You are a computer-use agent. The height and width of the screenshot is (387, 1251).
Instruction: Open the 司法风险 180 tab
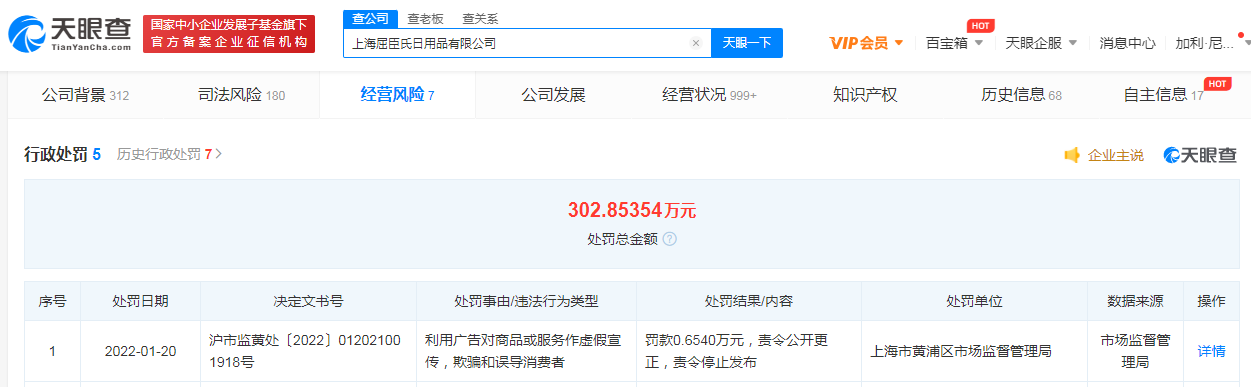point(241,96)
